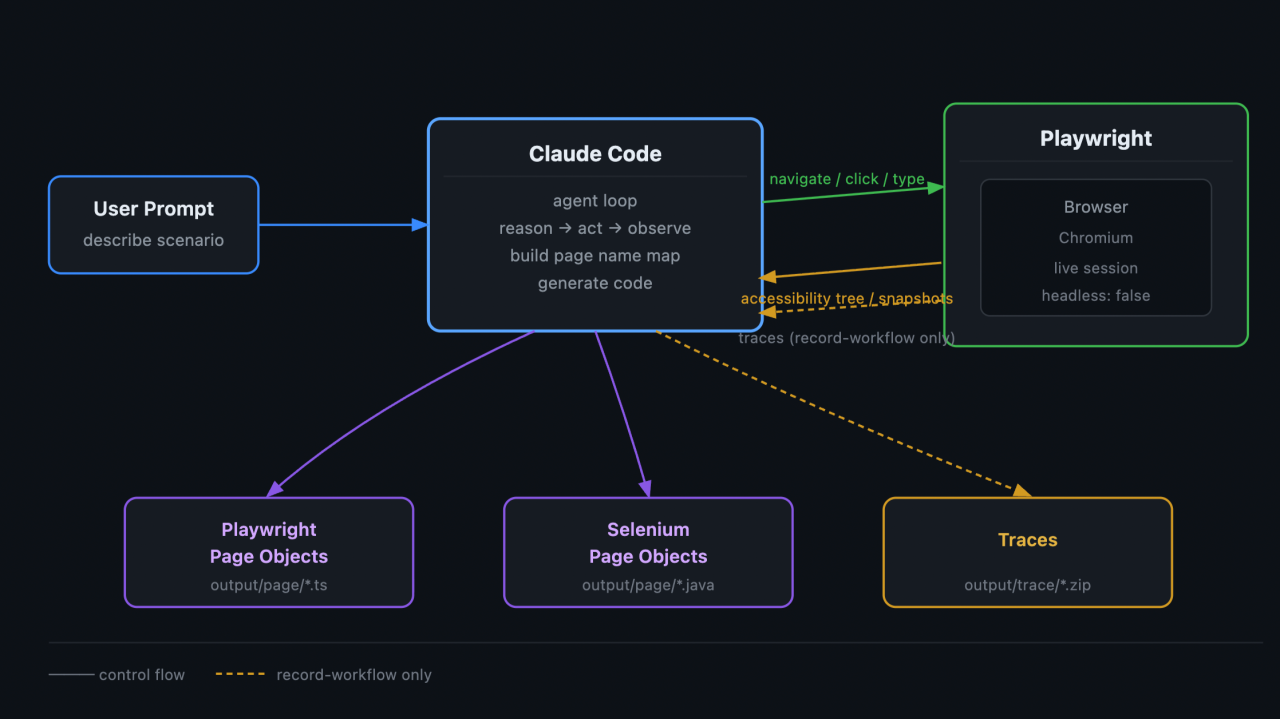Screen dimensions: 1280x719
Task: Click 'traces (record-workflow only)' label
Action: (x=847, y=338)
